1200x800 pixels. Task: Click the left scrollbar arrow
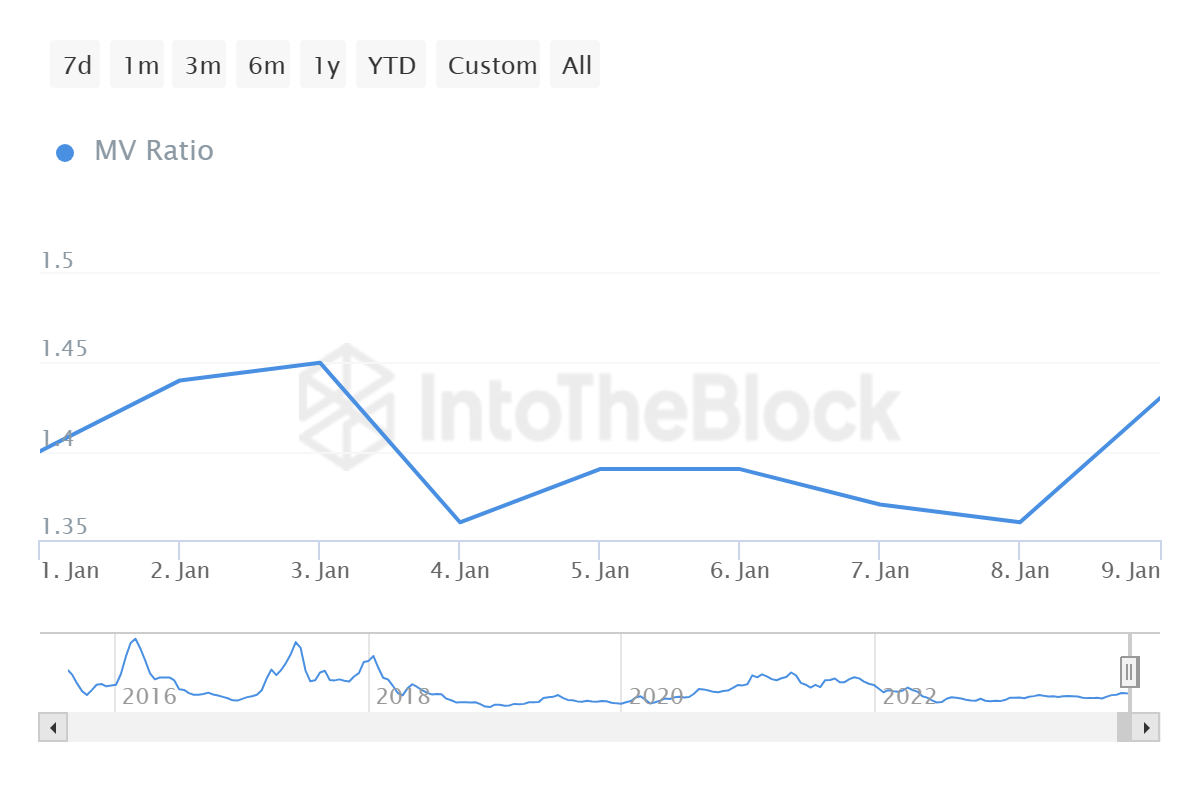coord(53,727)
